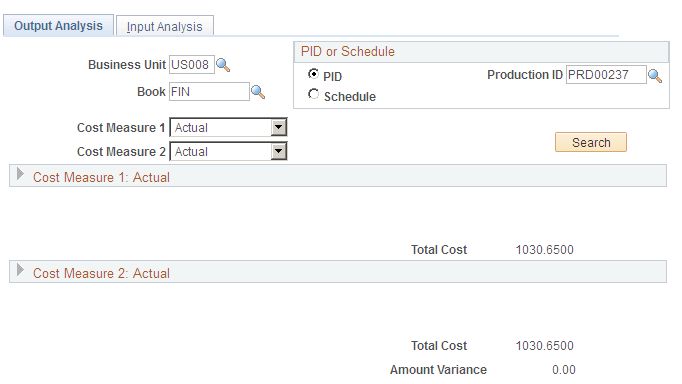Focus the Business Unit field

coord(192,65)
